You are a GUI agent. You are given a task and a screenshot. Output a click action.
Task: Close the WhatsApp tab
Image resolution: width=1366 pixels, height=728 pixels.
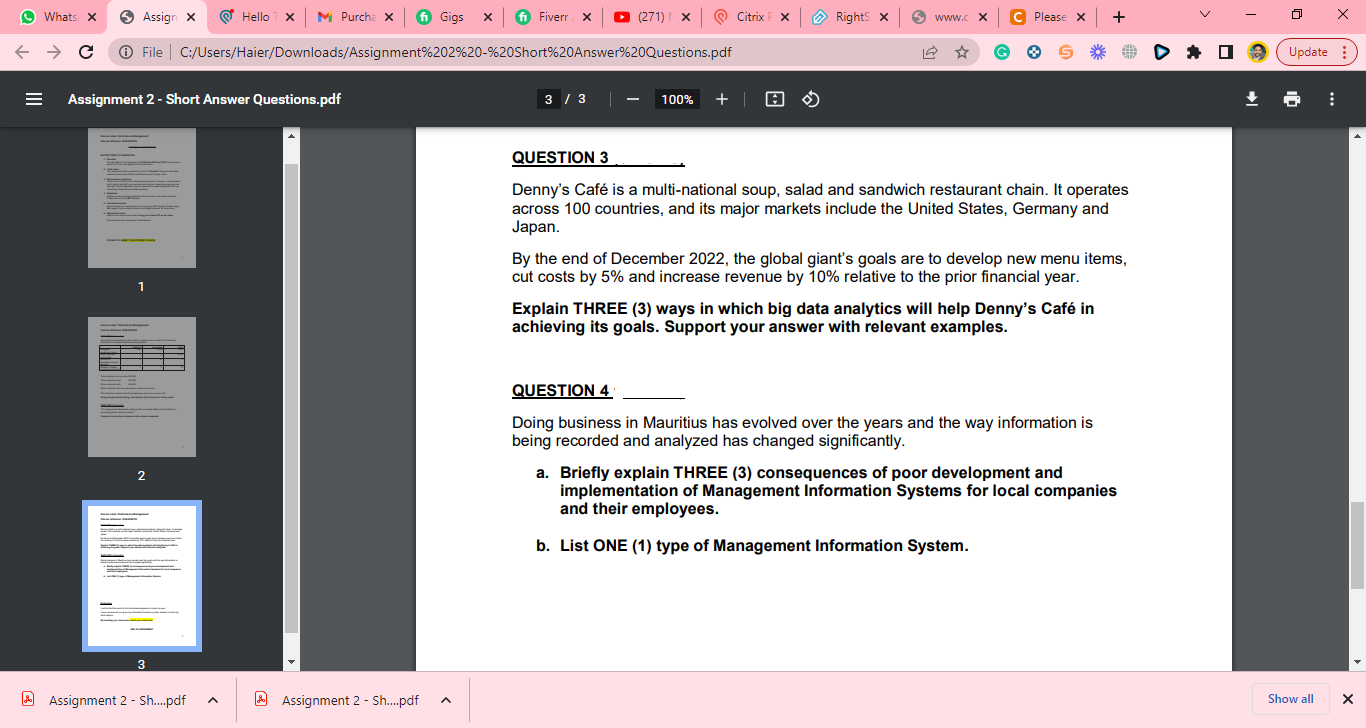[92, 17]
